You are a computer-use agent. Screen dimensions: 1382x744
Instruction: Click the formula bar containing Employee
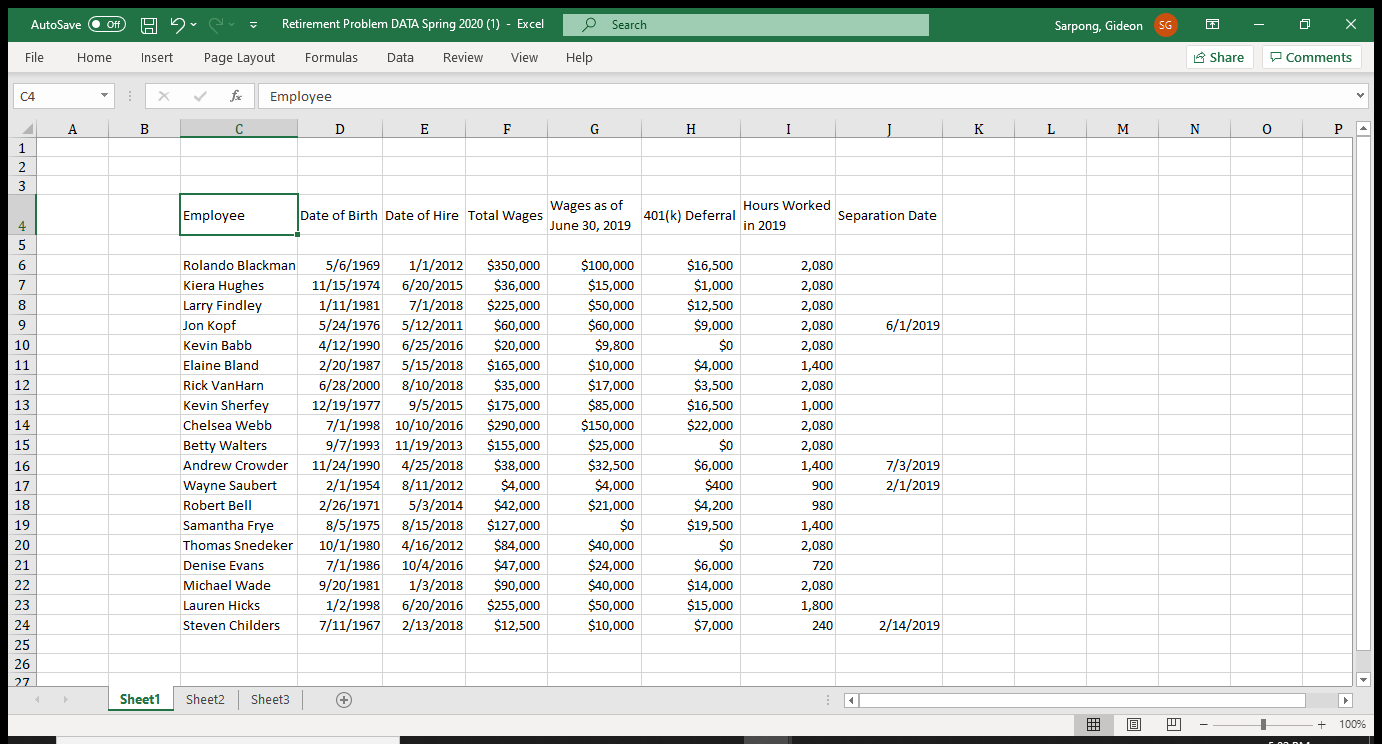point(805,96)
